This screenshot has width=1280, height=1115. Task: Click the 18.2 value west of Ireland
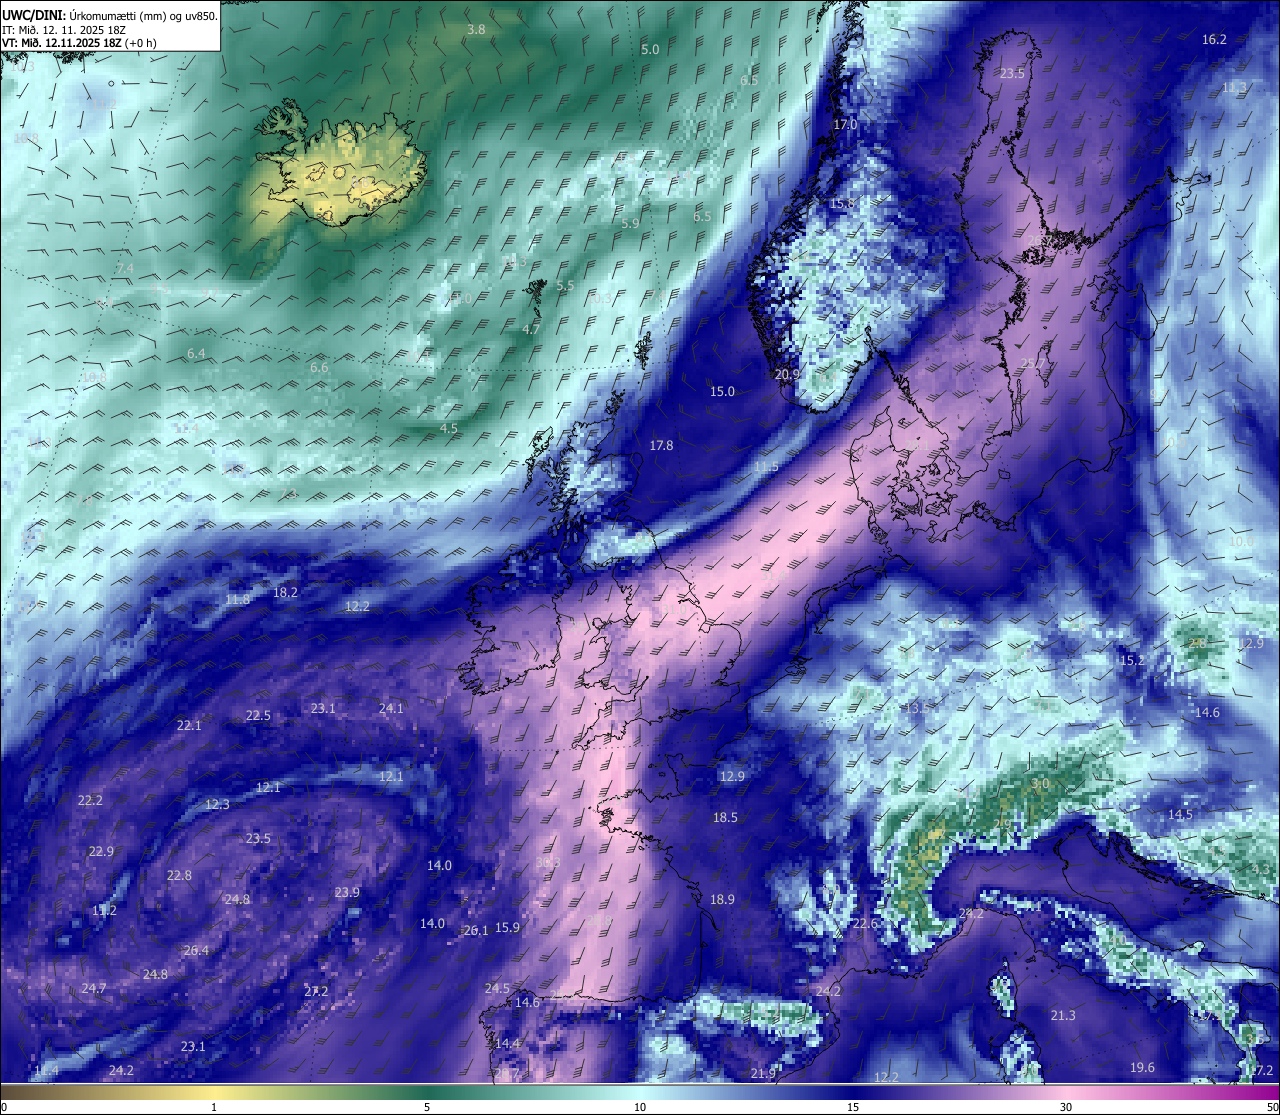pyautogui.click(x=285, y=592)
